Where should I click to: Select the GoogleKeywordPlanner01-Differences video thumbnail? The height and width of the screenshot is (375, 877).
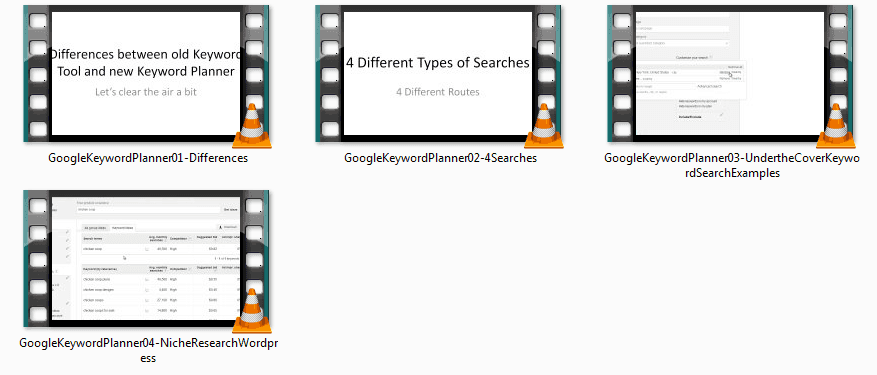147,74
